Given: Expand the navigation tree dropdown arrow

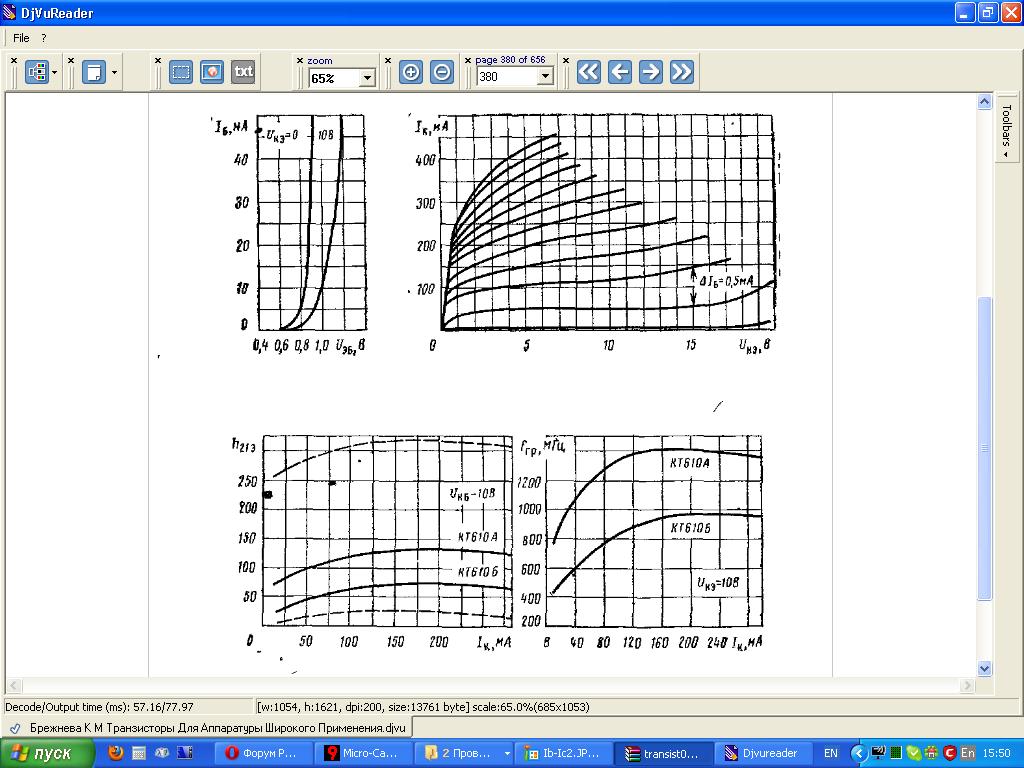Looking at the screenshot, I should click(54, 72).
